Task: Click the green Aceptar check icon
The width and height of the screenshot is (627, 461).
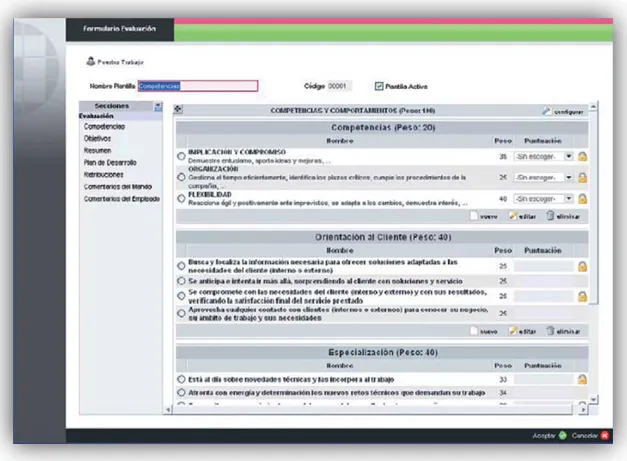Action: [563, 435]
